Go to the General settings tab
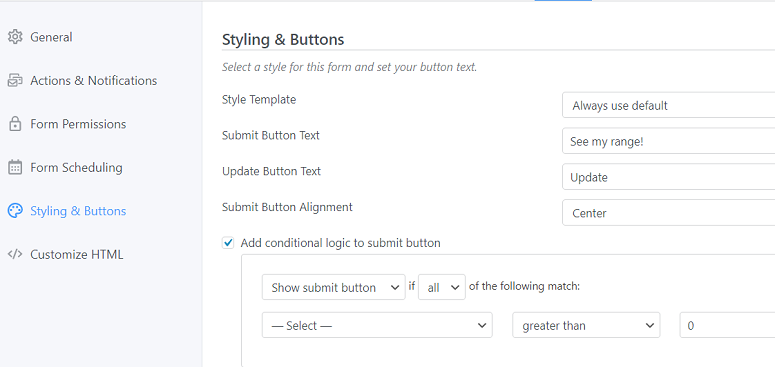The image size is (775, 367). [x=51, y=37]
